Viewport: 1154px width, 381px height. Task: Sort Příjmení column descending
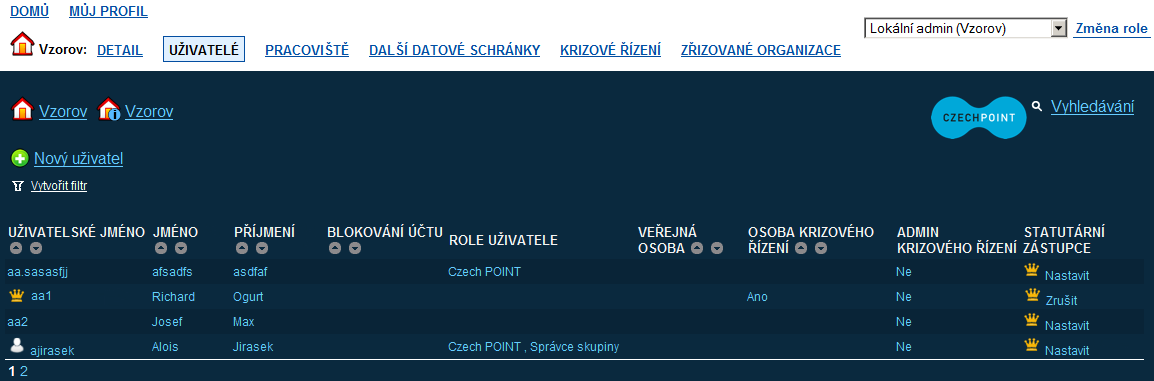point(262,249)
